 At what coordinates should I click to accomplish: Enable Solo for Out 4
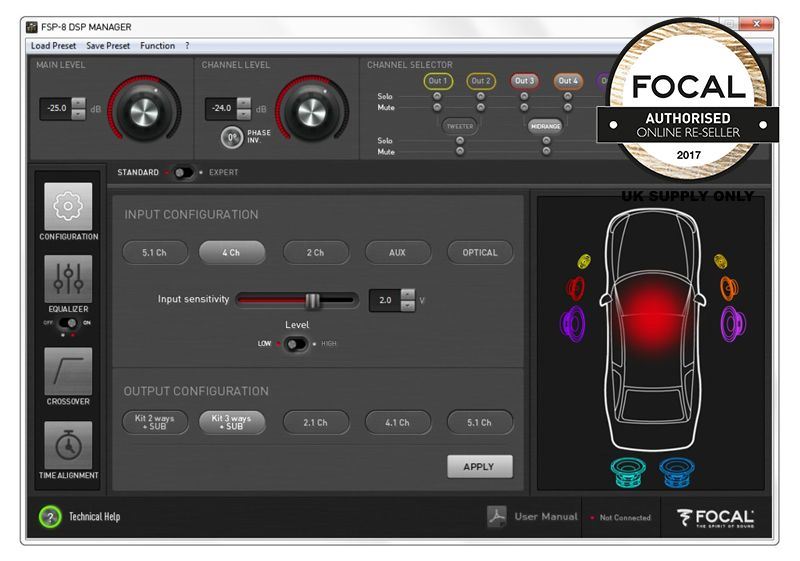click(x=567, y=96)
